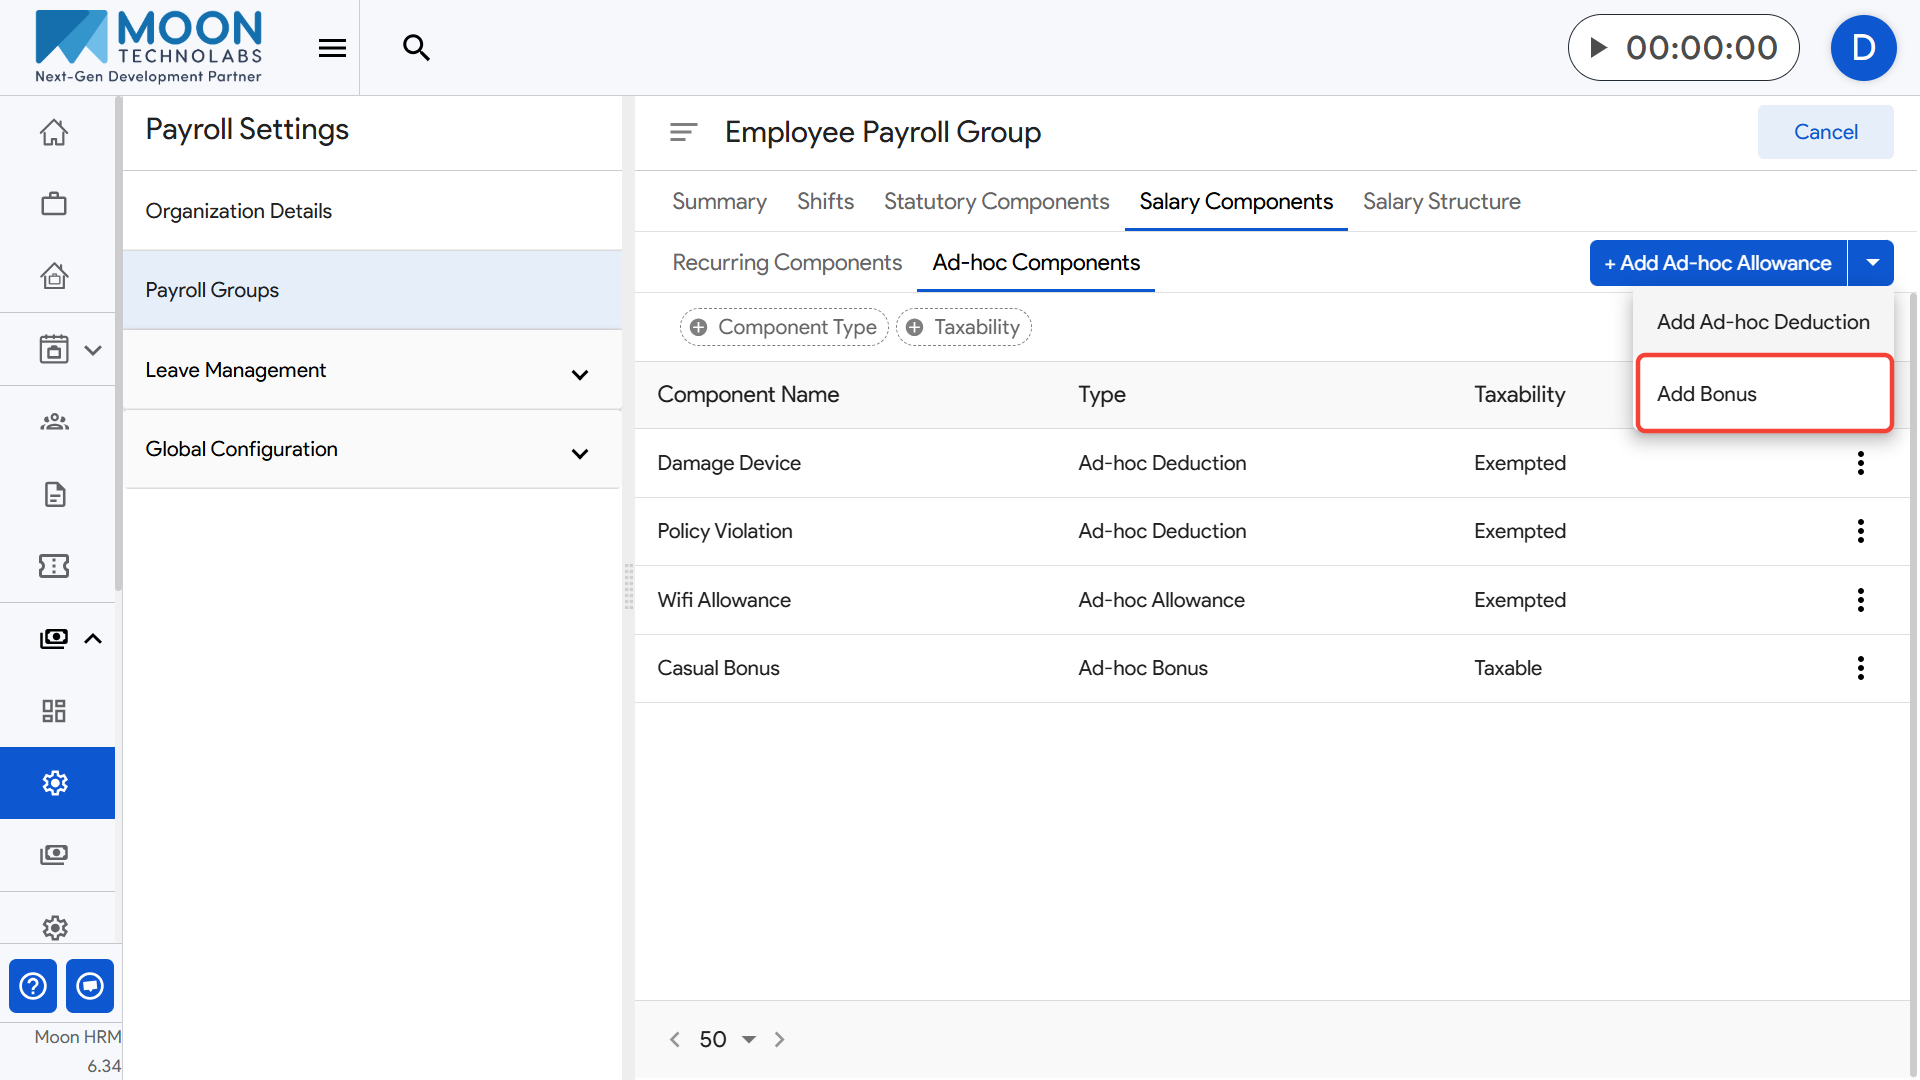The height and width of the screenshot is (1080, 1920).
Task: Click the Cancel button
Action: [x=1825, y=132]
